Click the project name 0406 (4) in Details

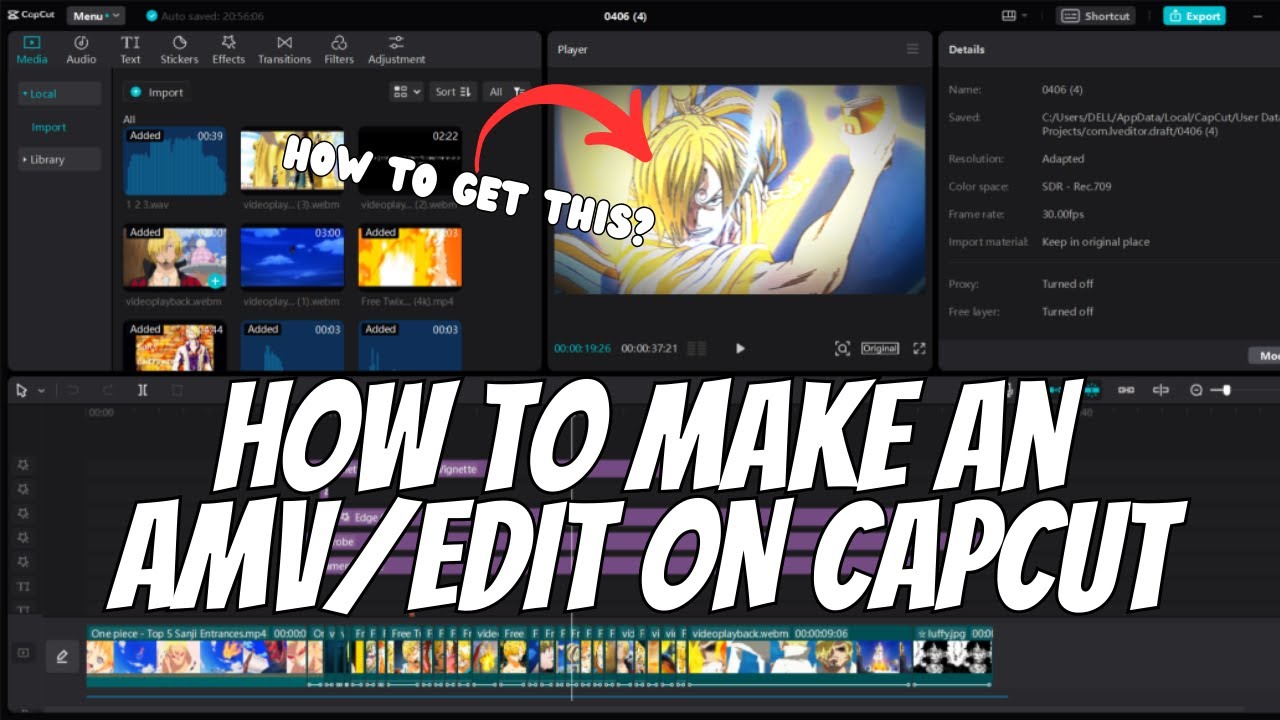pyautogui.click(x=1062, y=90)
